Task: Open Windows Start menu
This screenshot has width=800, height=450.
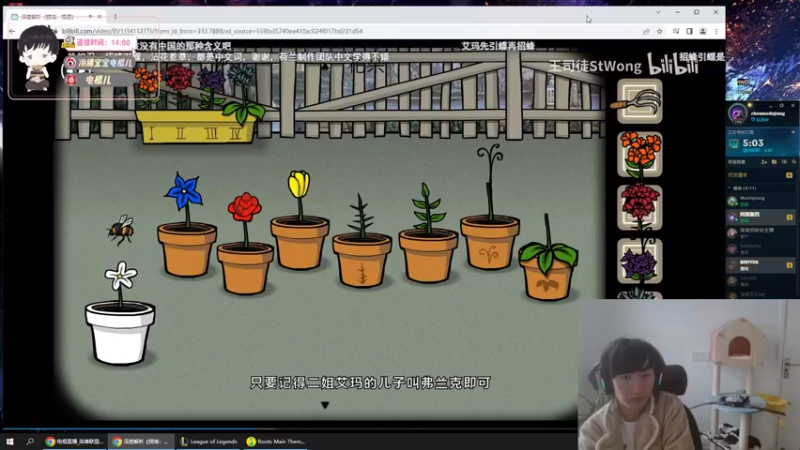Action: pyautogui.click(x=10, y=442)
